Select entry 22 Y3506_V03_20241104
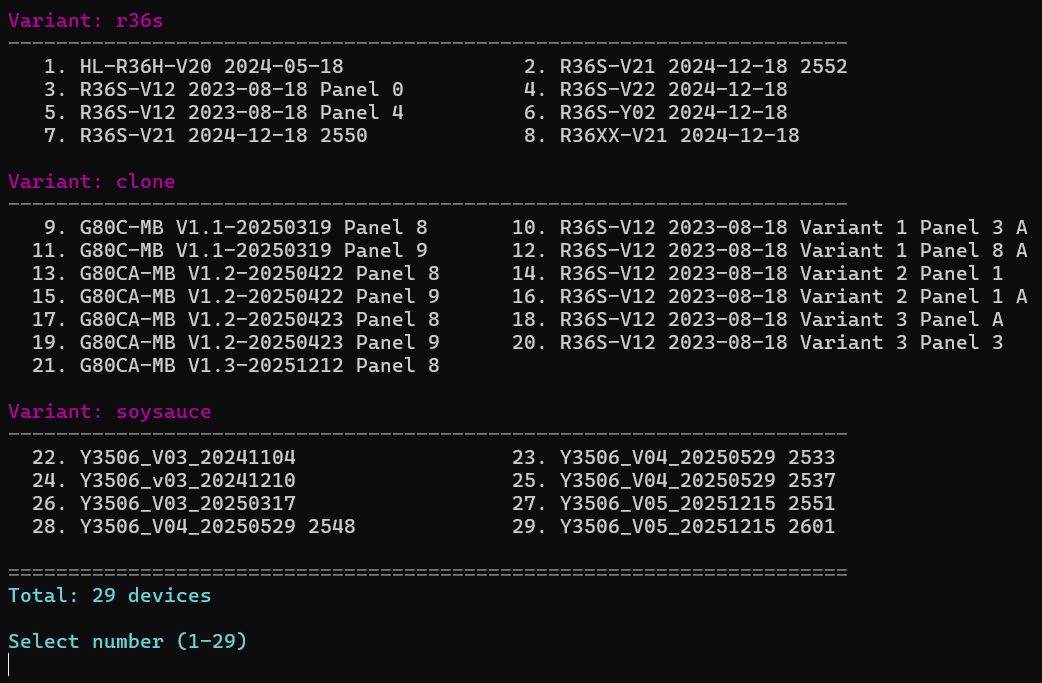Viewport: 1042px width, 683px height. [163, 457]
